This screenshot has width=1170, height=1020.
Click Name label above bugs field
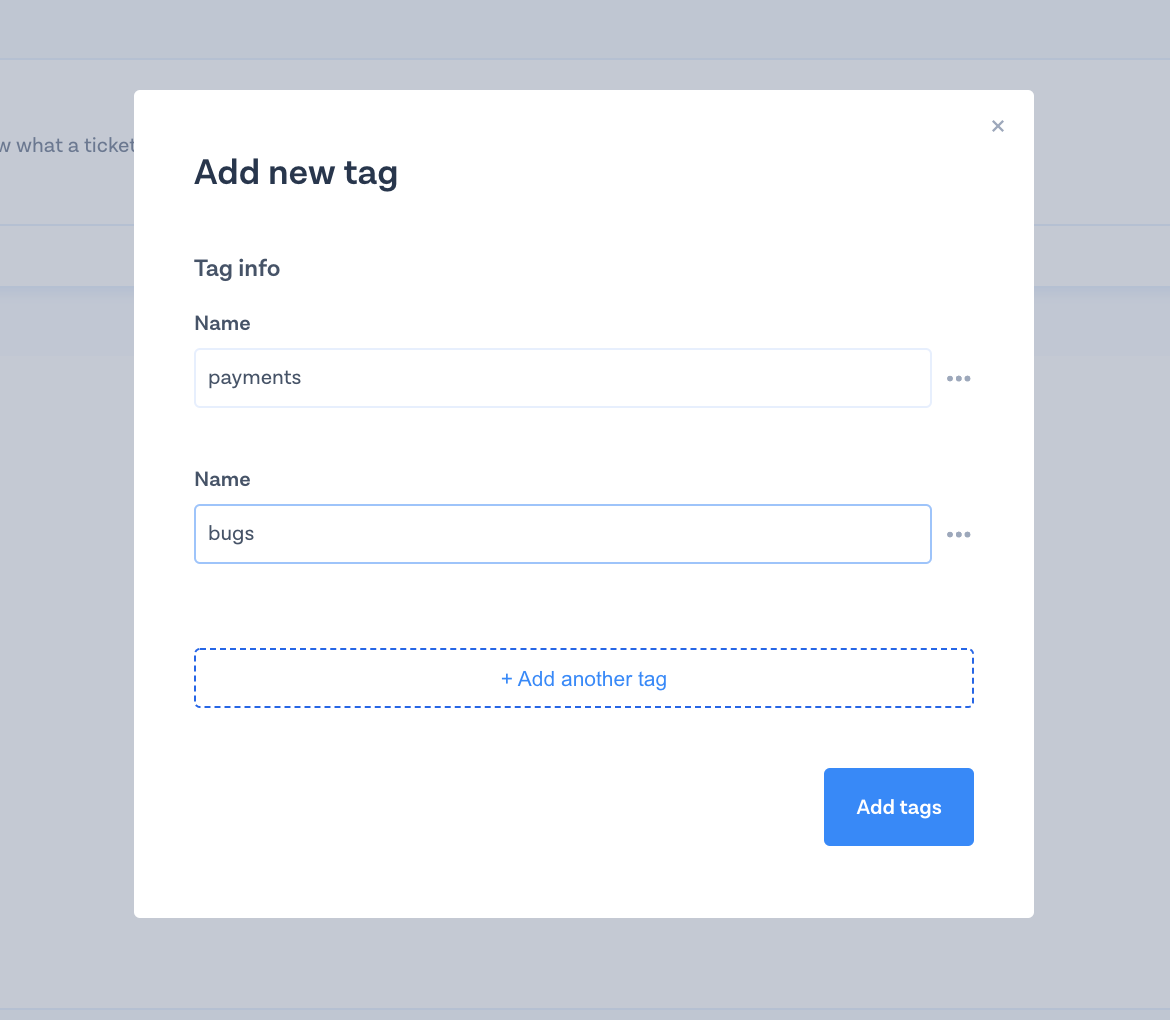(222, 479)
